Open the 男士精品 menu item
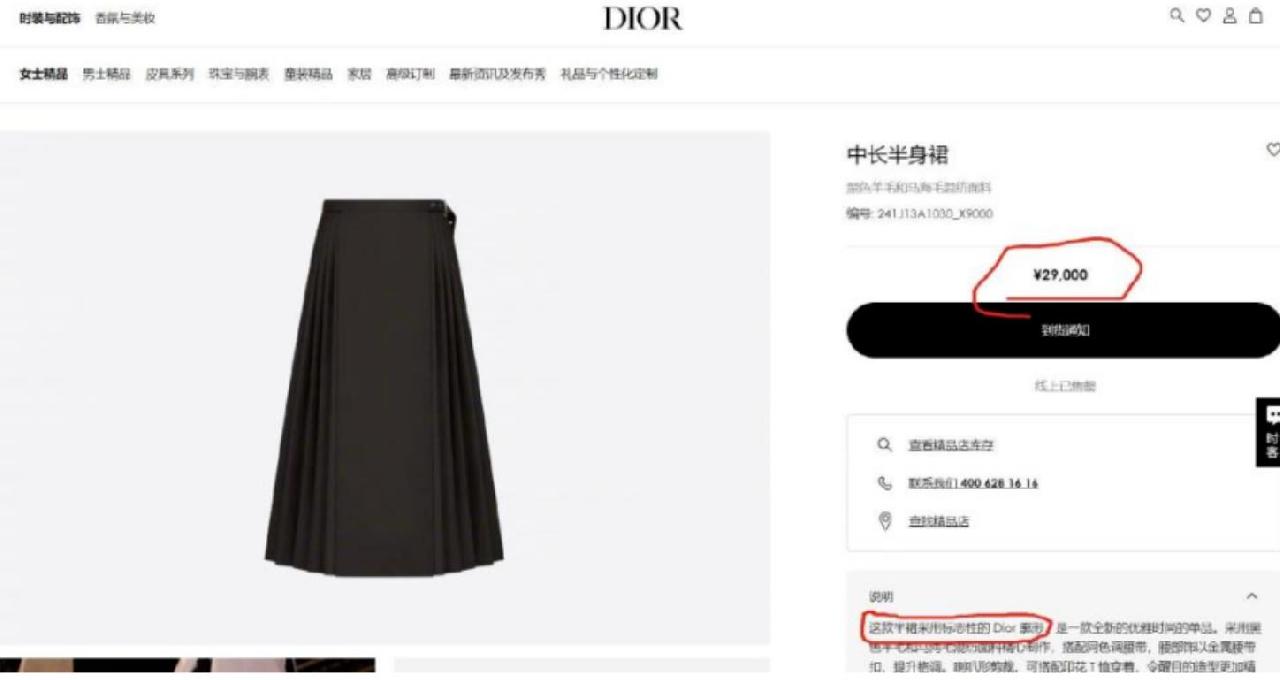The height and width of the screenshot is (680, 1280). [106, 74]
